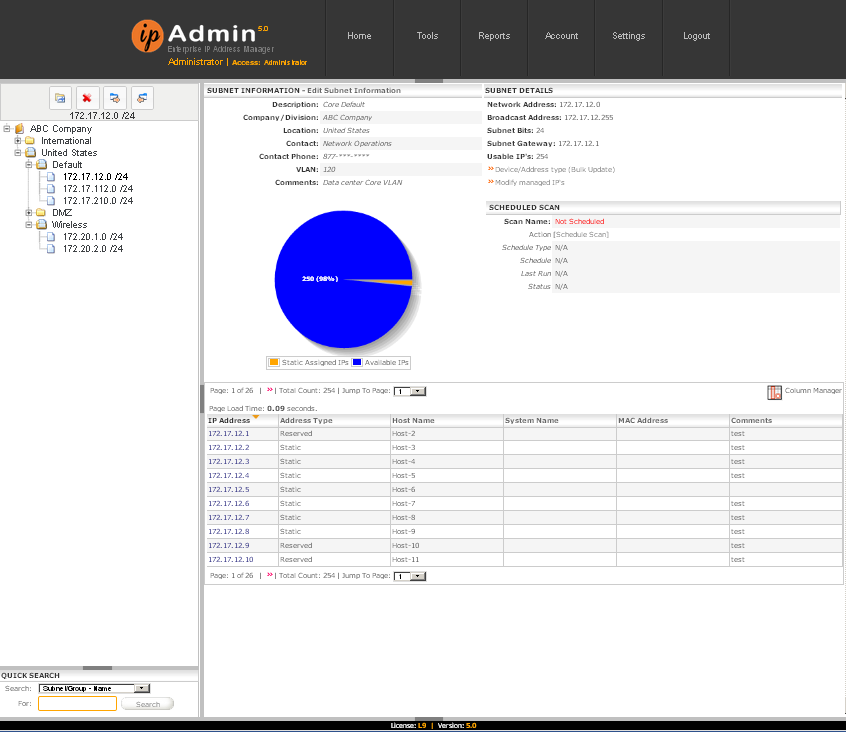Open the Account menu
This screenshot has width=846, height=732.
coord(561,36)
